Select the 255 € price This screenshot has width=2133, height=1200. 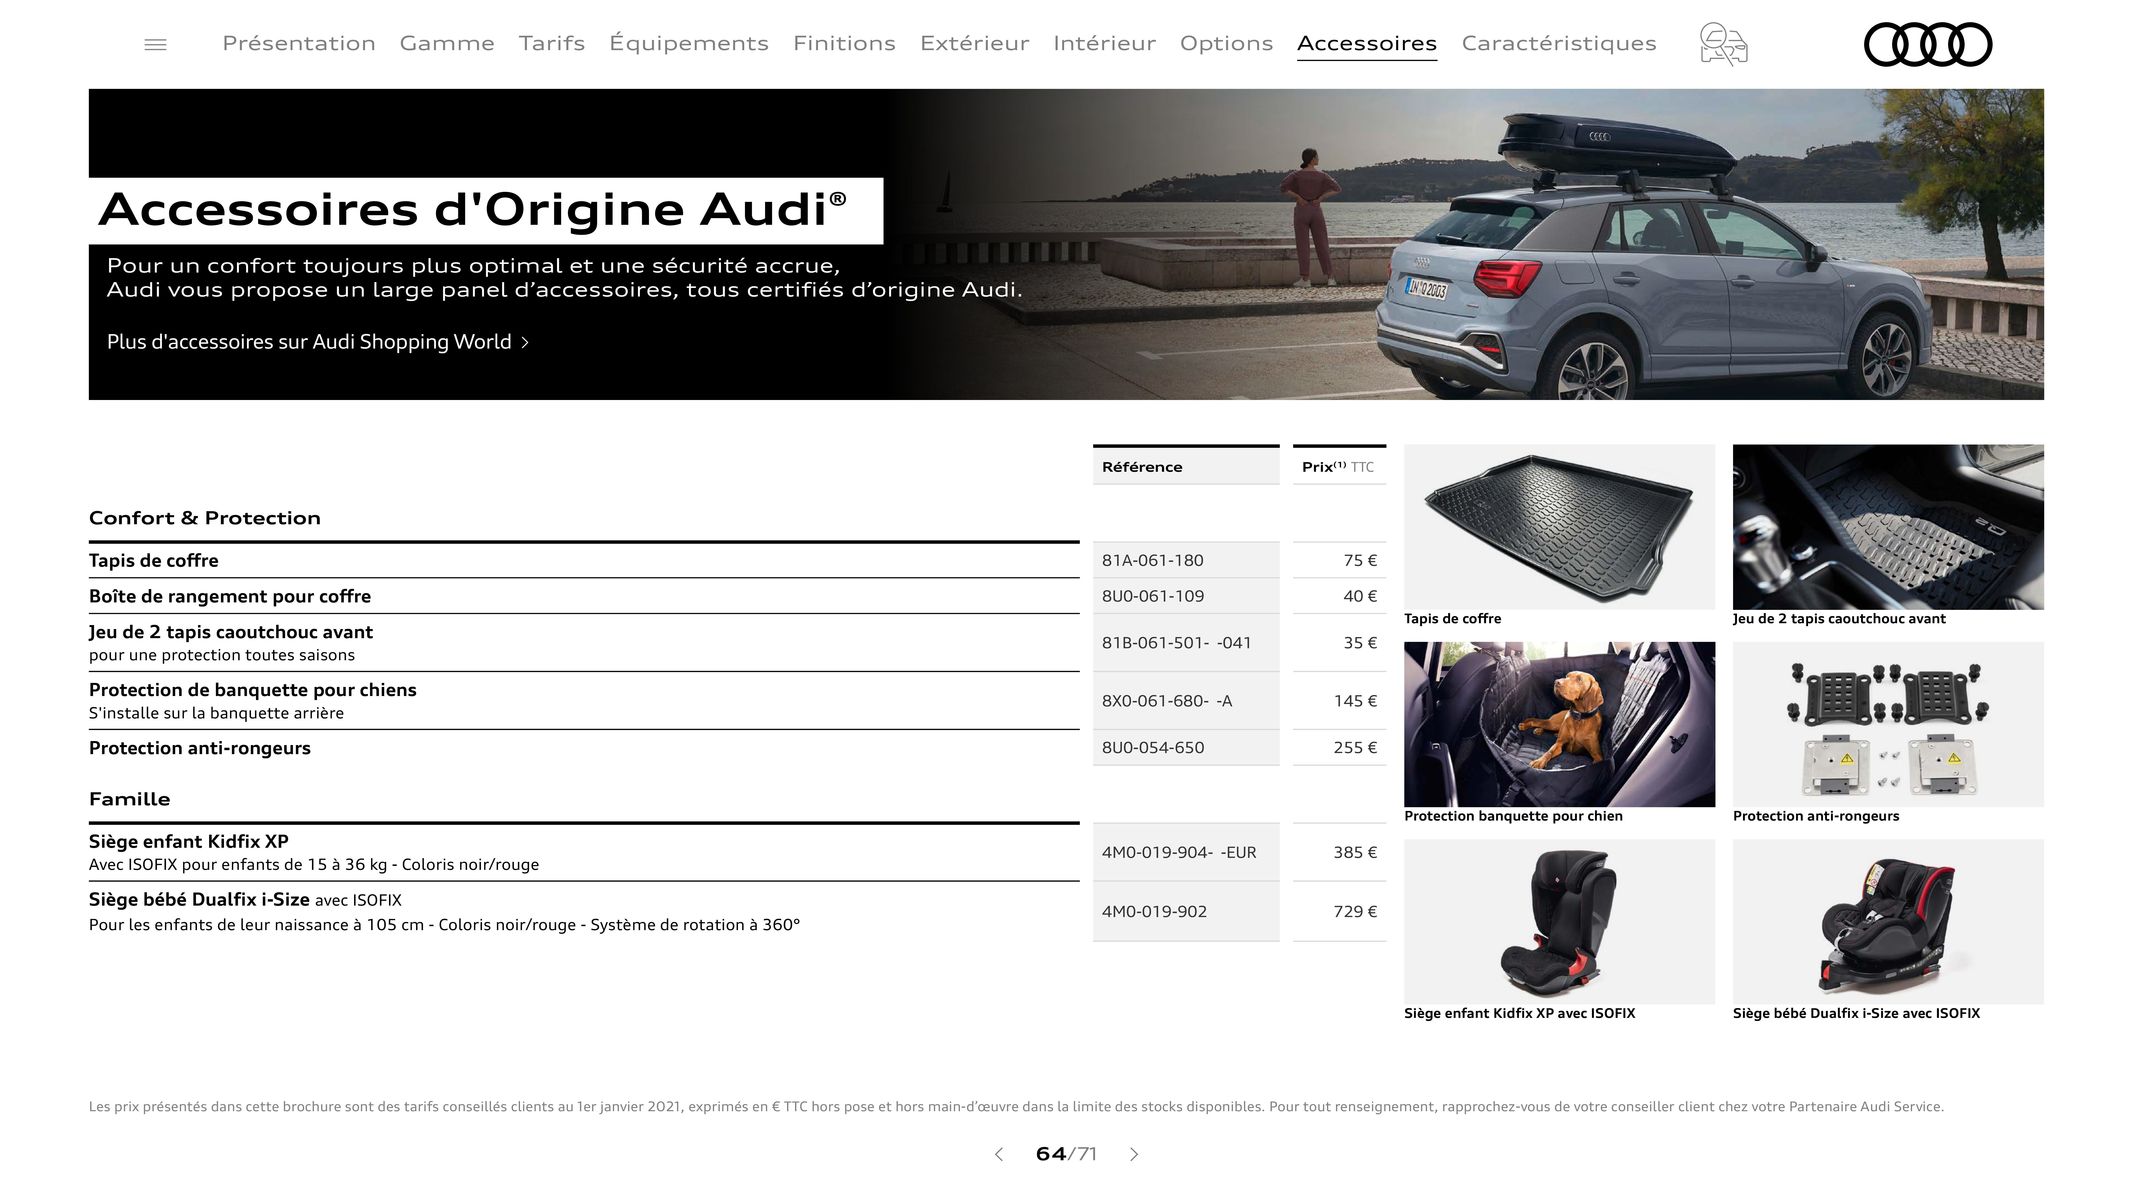1355,748
